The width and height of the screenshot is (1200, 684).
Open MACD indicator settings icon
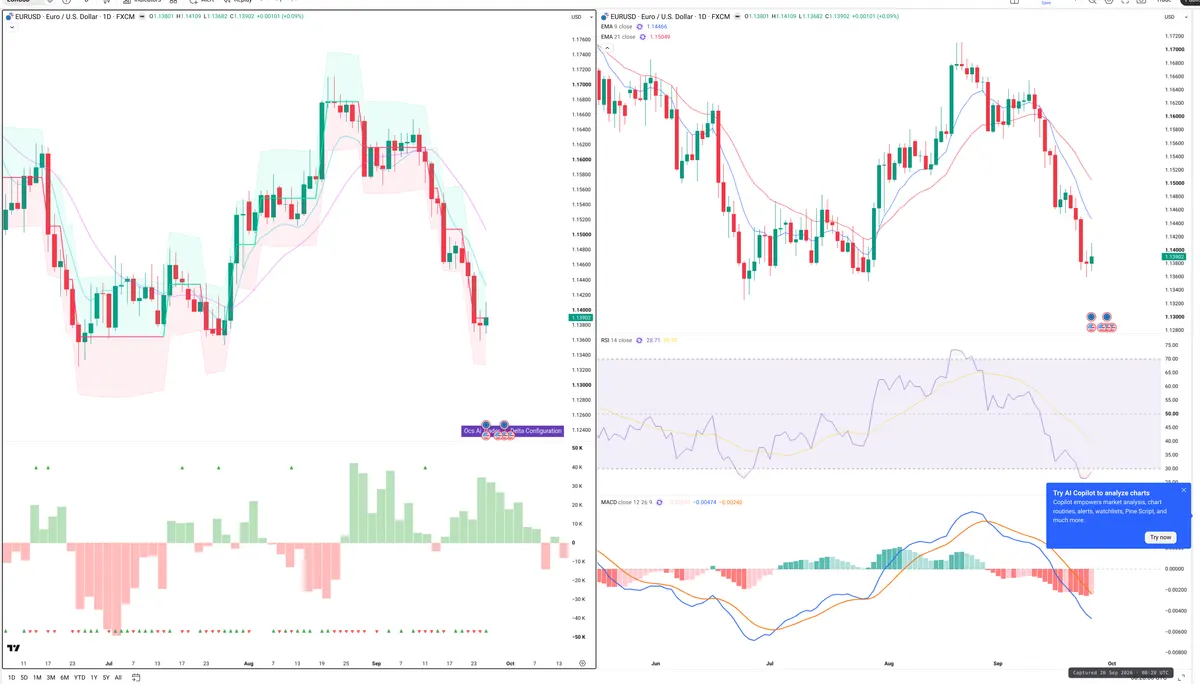(x=659, y=502)
